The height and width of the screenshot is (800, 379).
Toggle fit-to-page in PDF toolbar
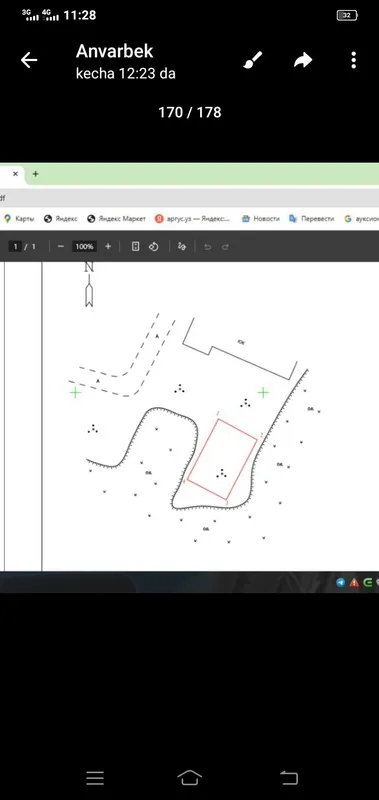click(135, 246)
